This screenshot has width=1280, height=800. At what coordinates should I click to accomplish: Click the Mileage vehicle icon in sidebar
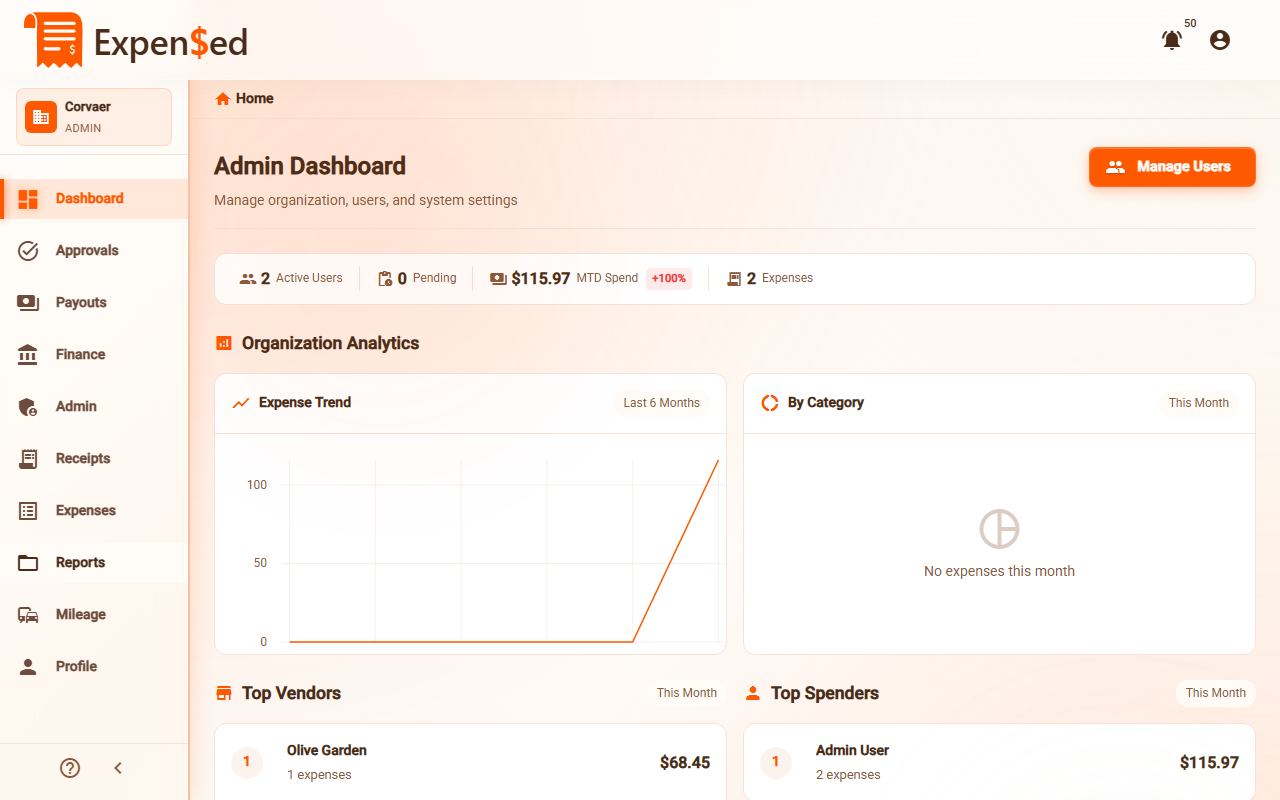28,615
